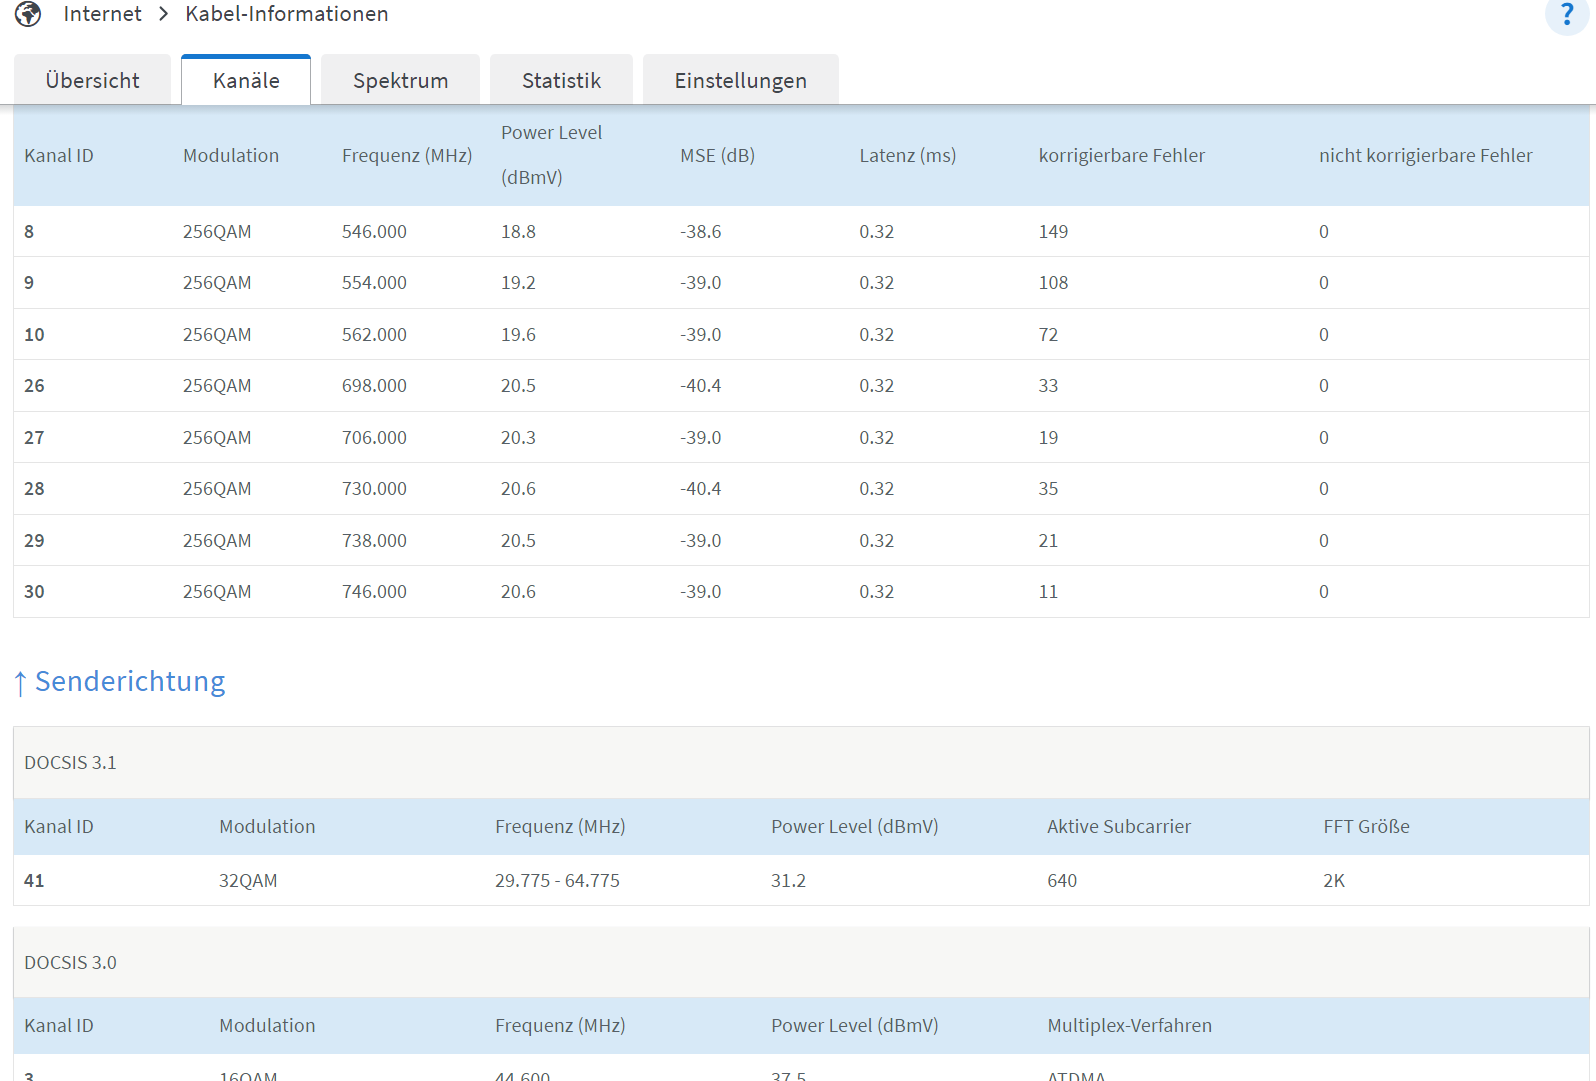Click power level value 20.3
The width and height of the screenshot is (1596, 1081).
518,437
